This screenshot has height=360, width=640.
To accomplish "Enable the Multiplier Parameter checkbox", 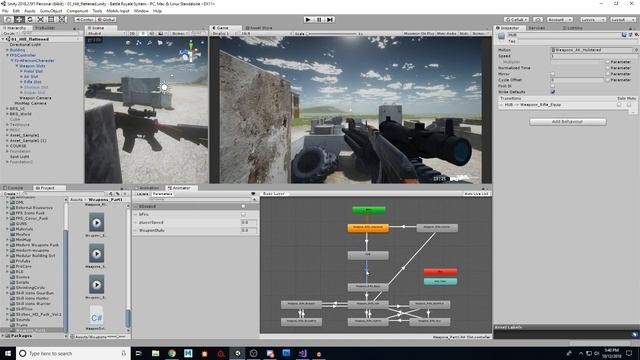I will (607, 62).
